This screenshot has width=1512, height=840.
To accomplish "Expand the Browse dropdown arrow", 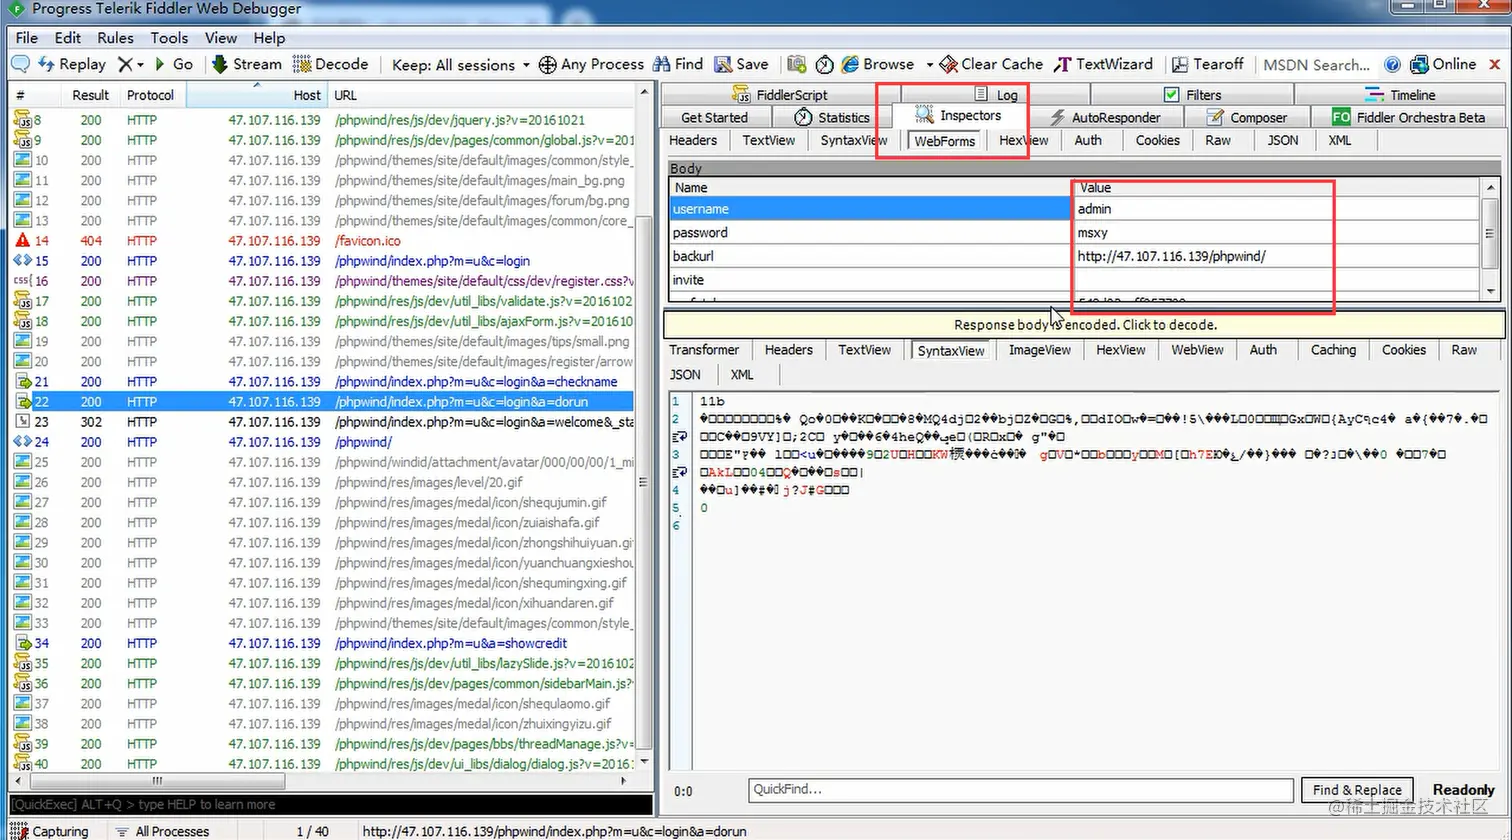I will click(x=929, y=64).
